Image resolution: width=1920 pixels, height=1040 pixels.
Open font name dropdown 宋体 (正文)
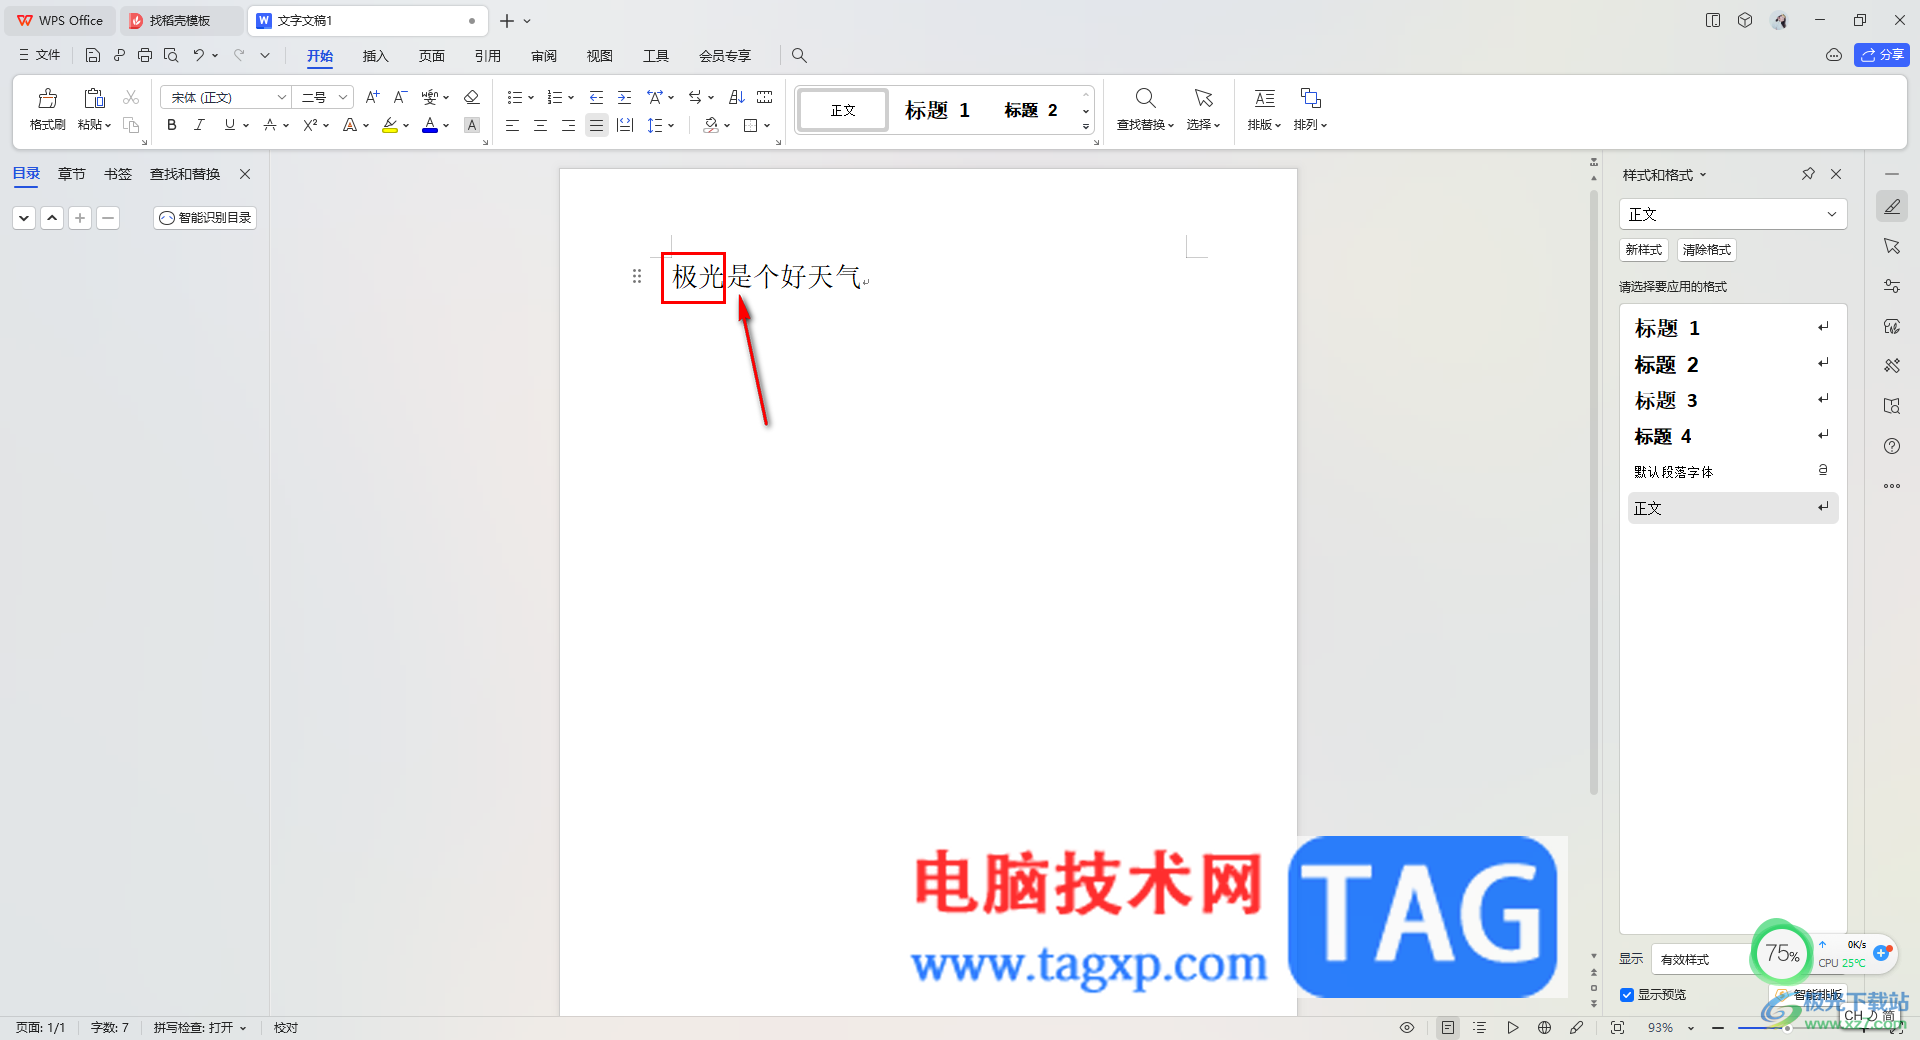[x=282, y=97]
